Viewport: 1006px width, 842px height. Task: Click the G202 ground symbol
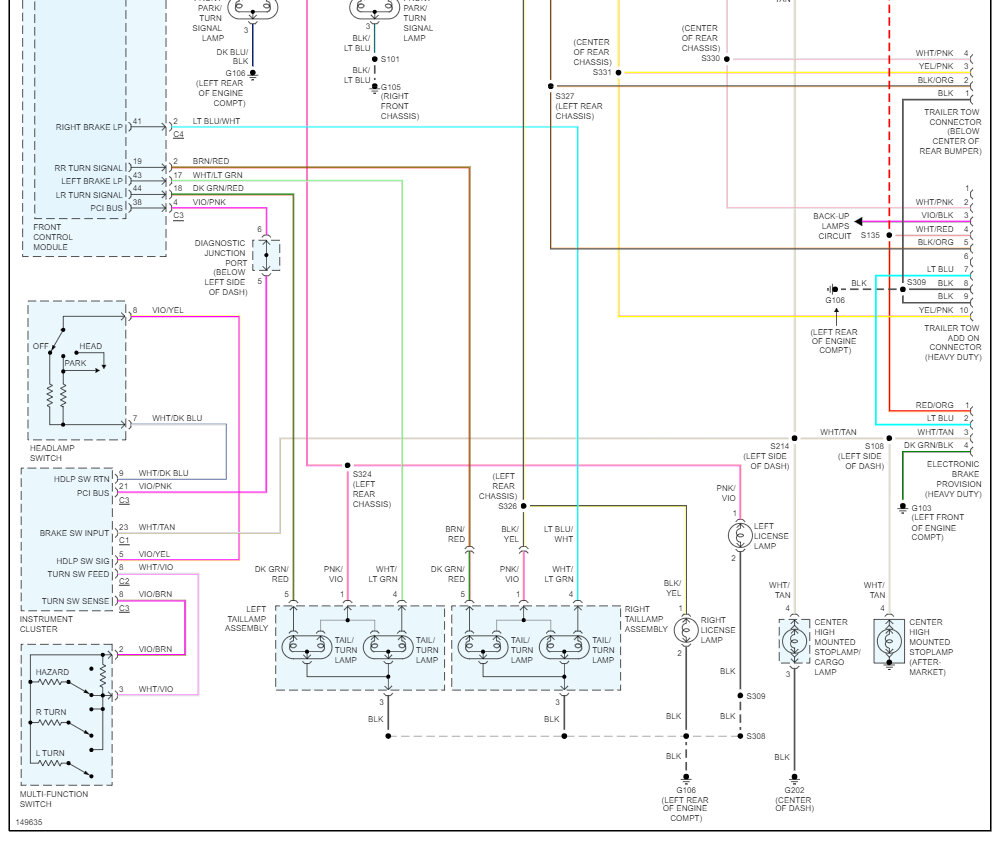pyautogui.click(x=794, y=778)
